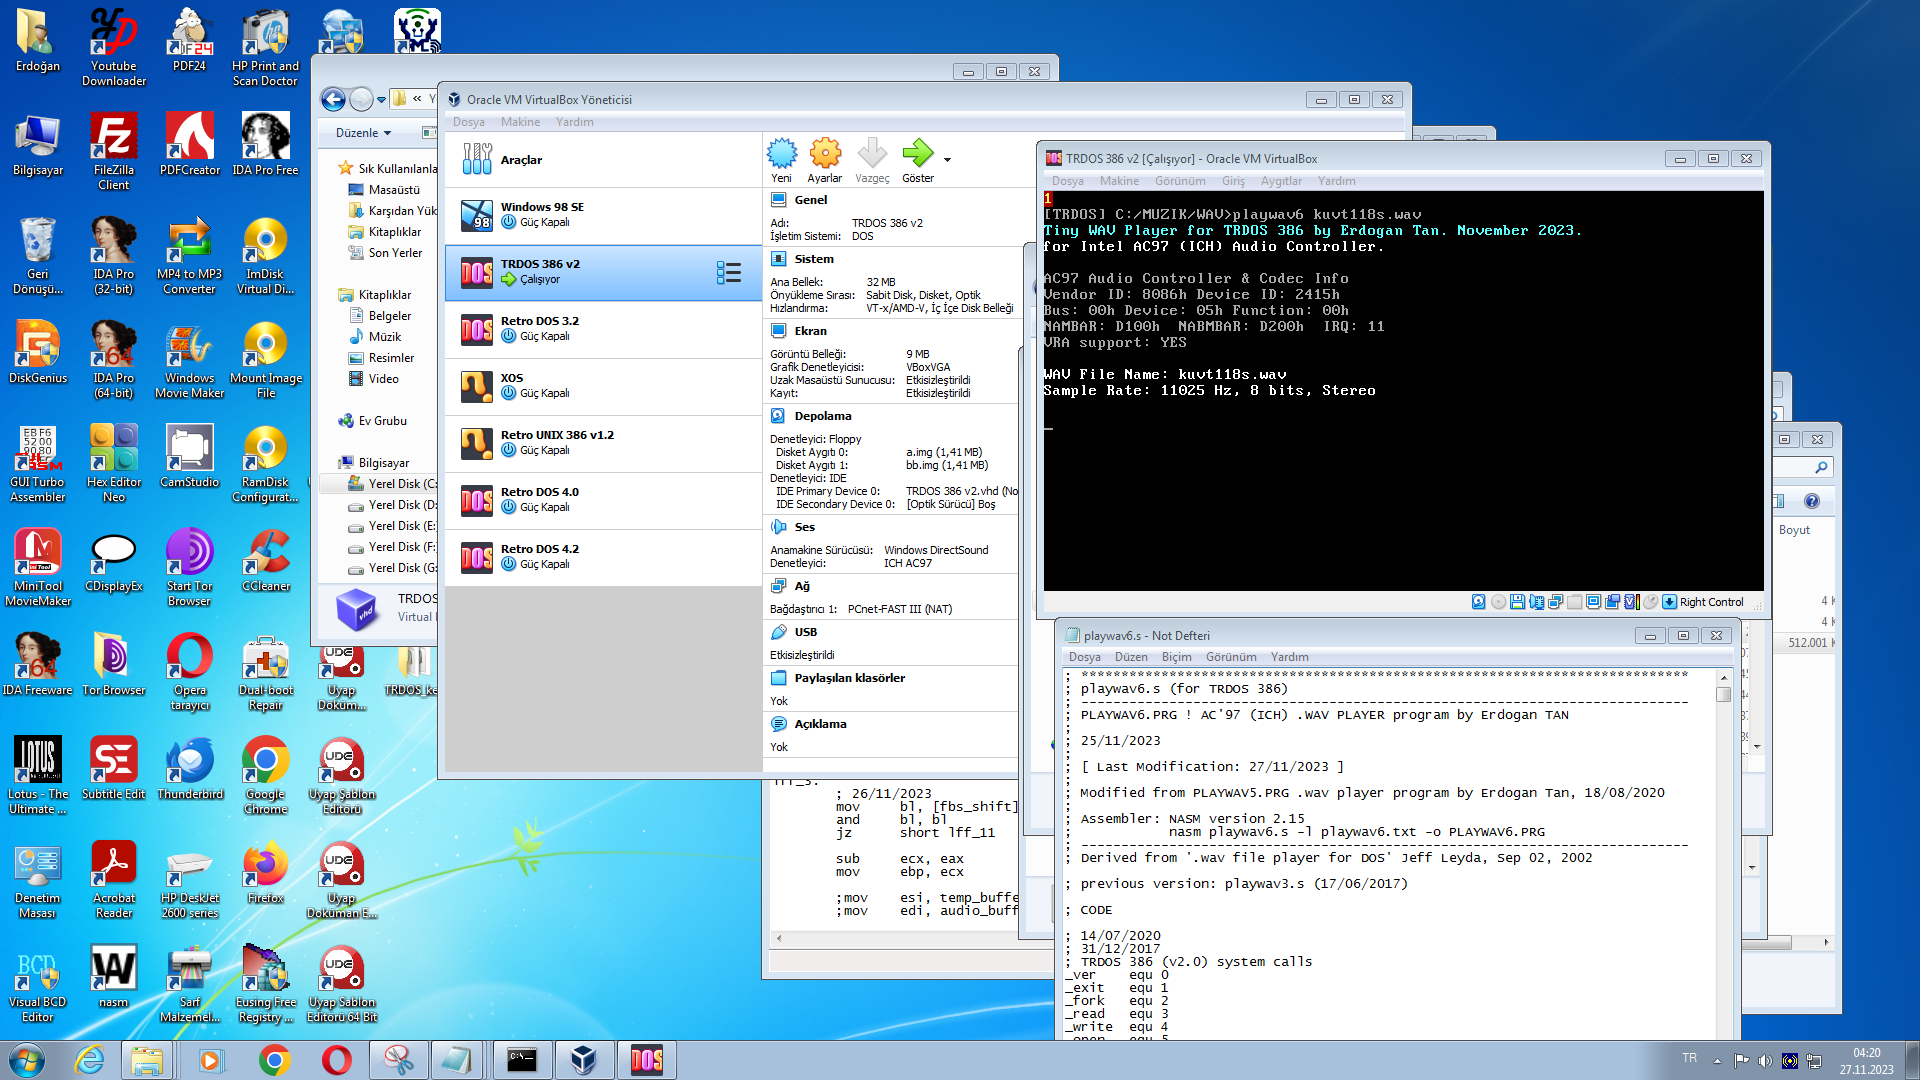Viewport: 1920px width, 1080px height.
Task: Select Windows 98 SE virtual machine
Action: point(603,215)
